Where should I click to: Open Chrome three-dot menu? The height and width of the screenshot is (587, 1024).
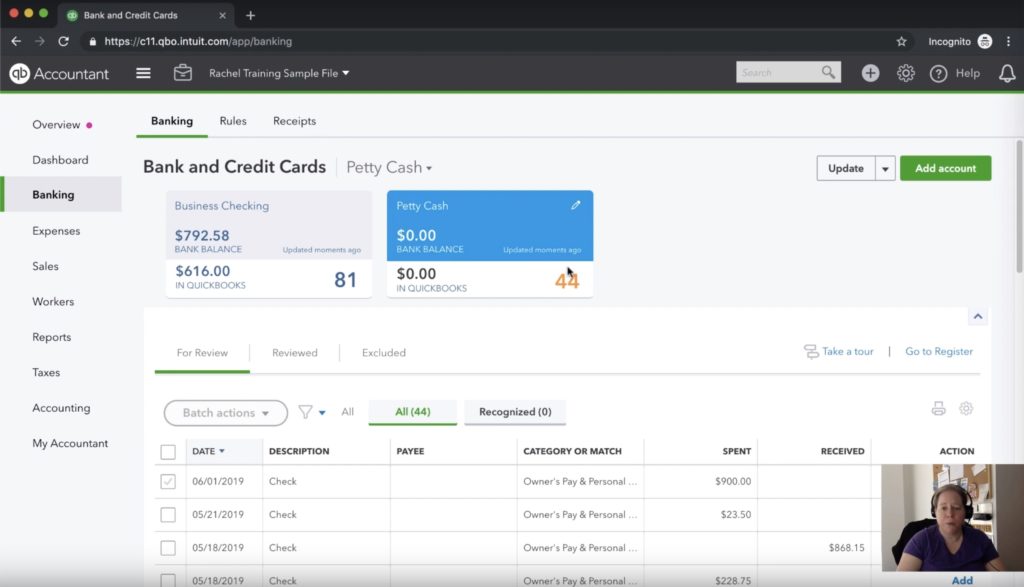coord(1008,41)
